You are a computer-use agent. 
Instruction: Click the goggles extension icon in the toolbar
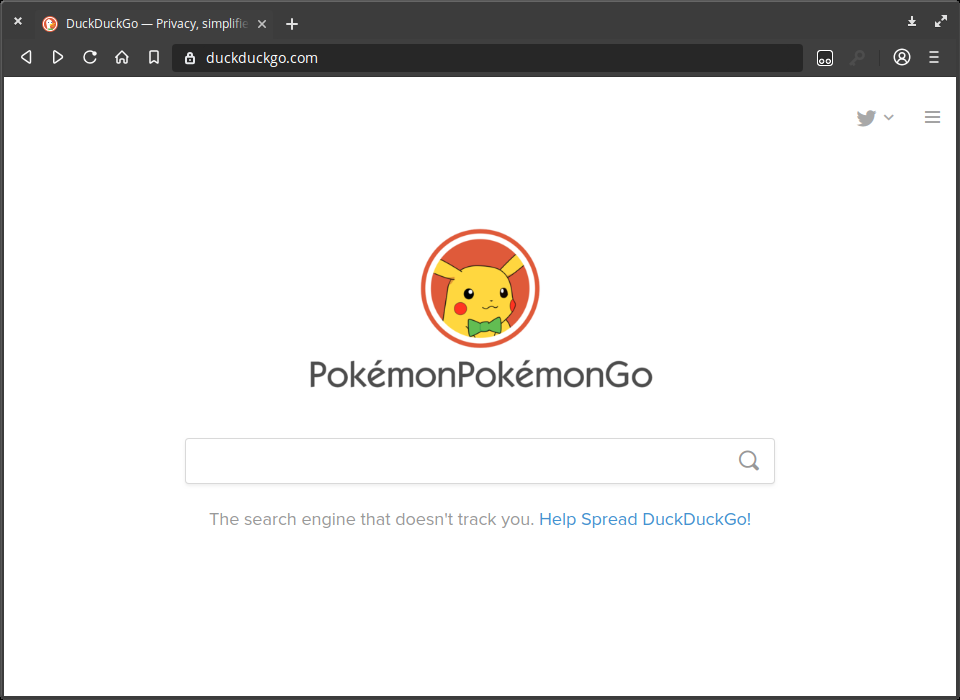pyautogui.click(x=824, y=57)
